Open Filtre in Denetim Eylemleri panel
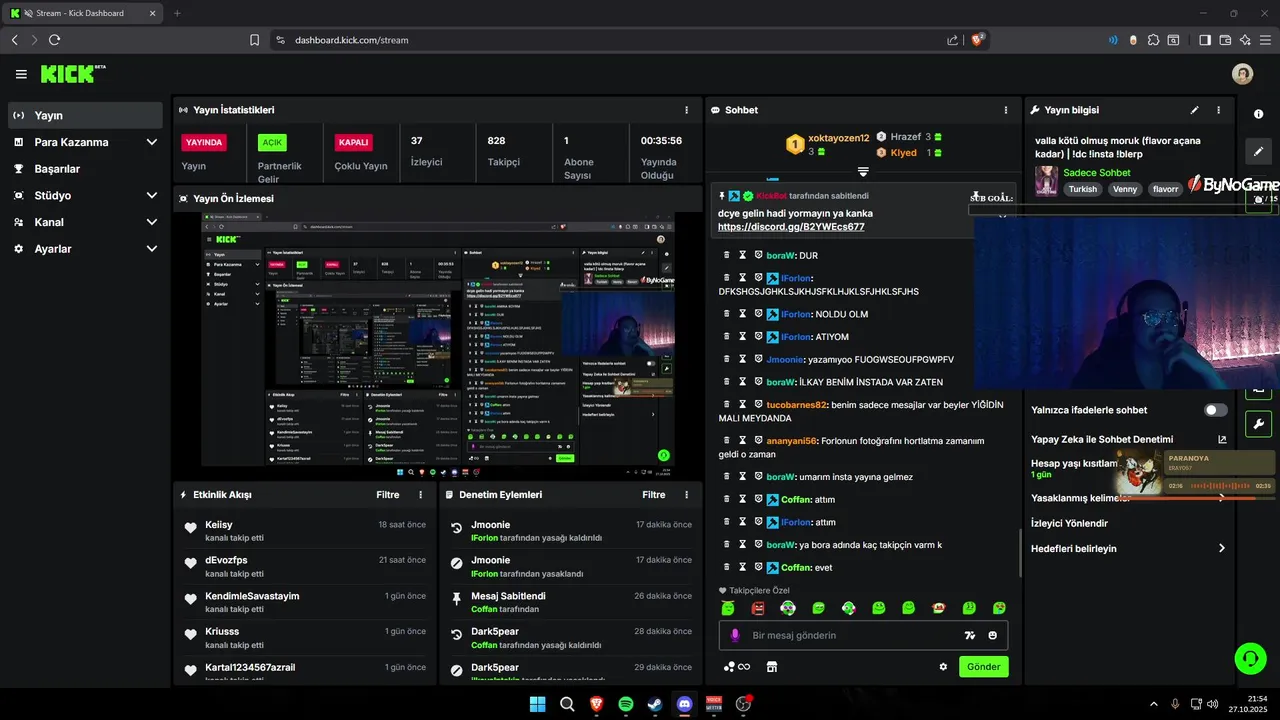 tap(654, 495)
